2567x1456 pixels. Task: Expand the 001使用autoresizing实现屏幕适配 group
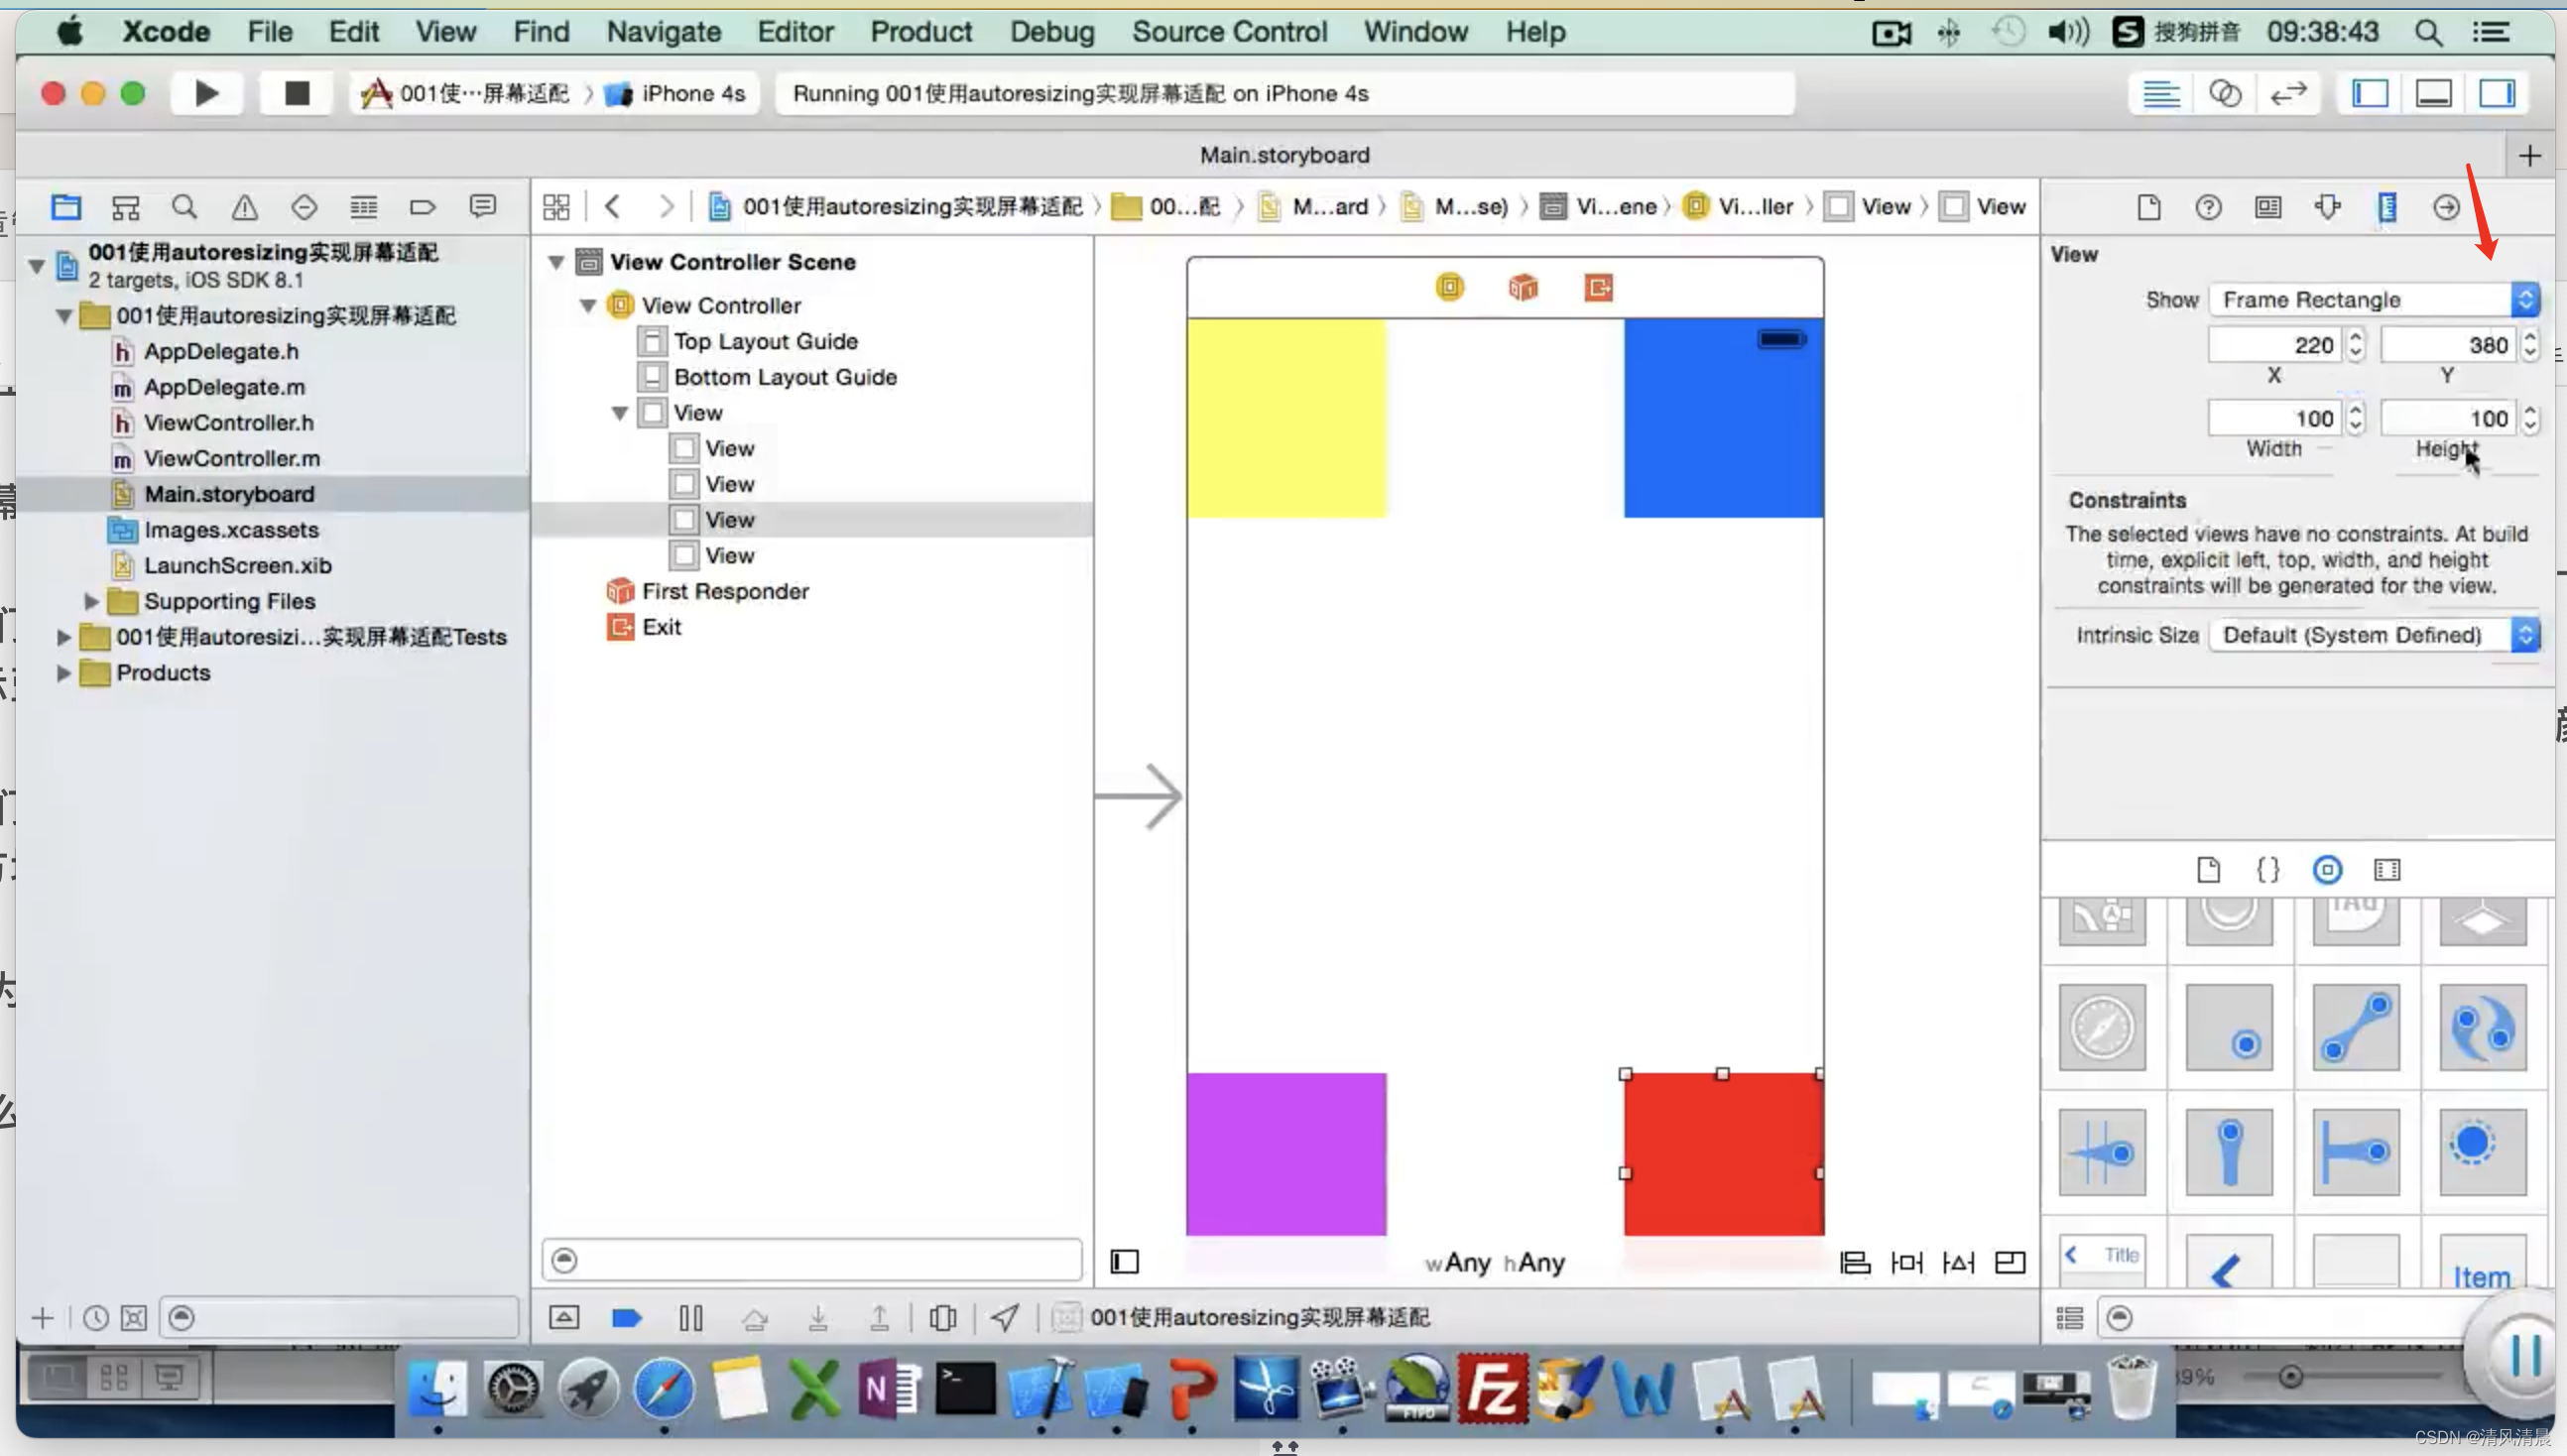point(61,313)
